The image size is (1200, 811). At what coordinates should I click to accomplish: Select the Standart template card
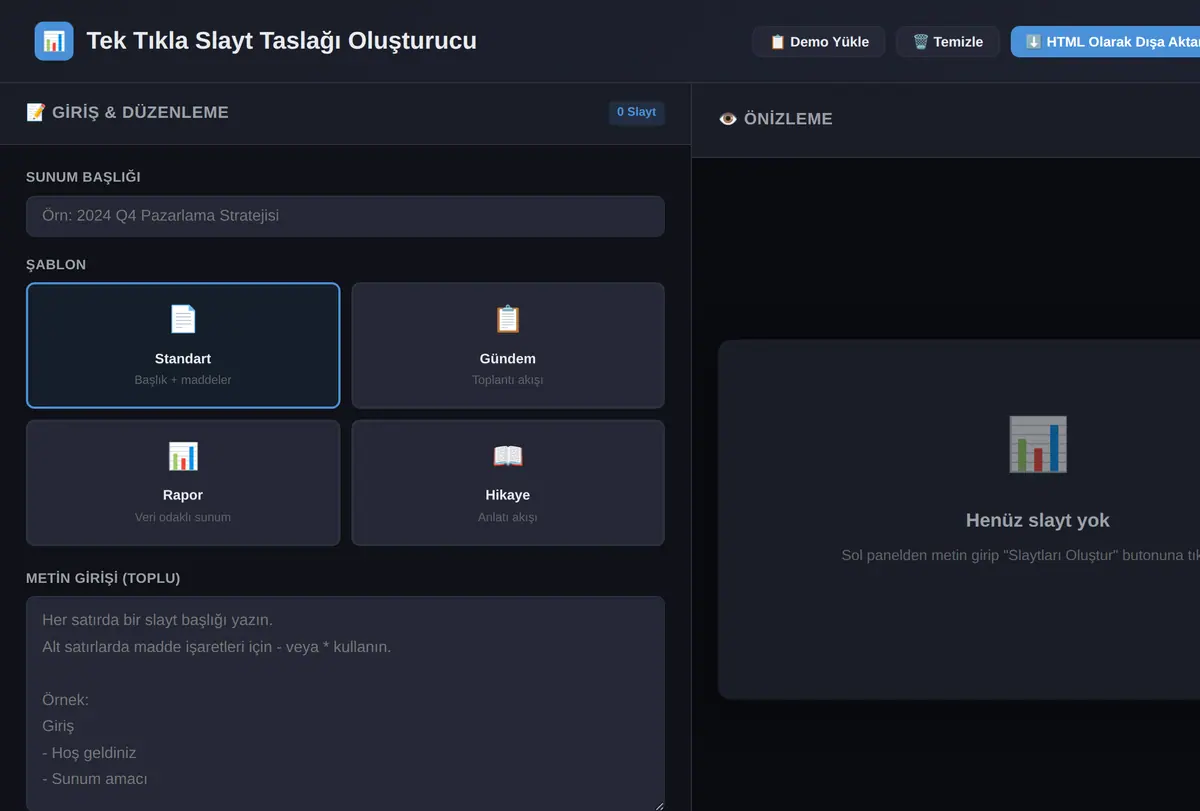point(183,345)
